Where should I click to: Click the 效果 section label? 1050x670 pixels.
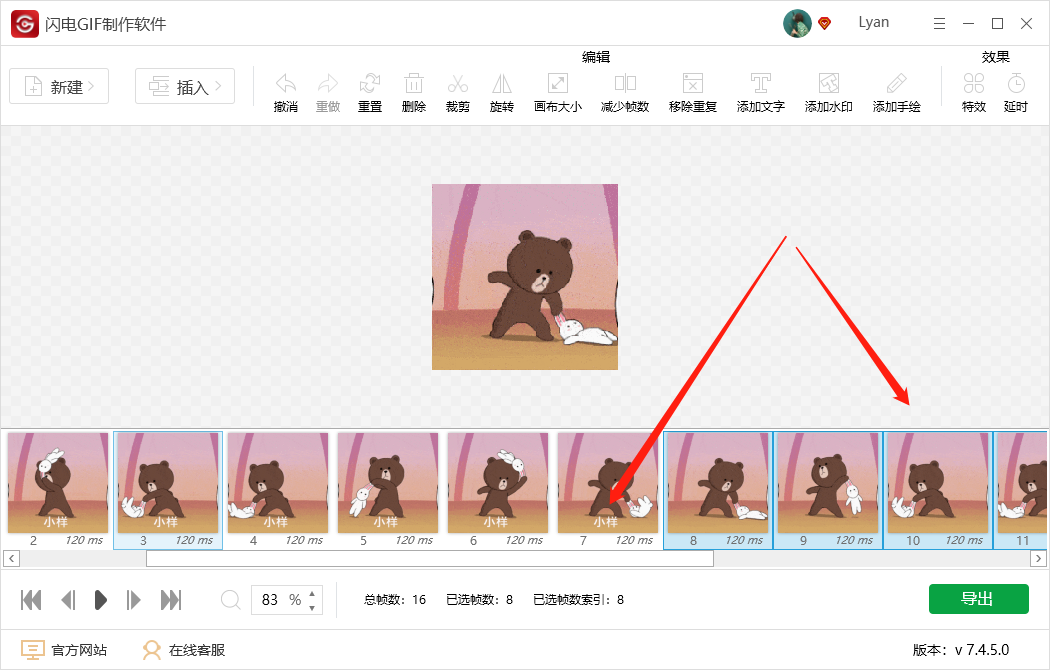tap(995, 57)
